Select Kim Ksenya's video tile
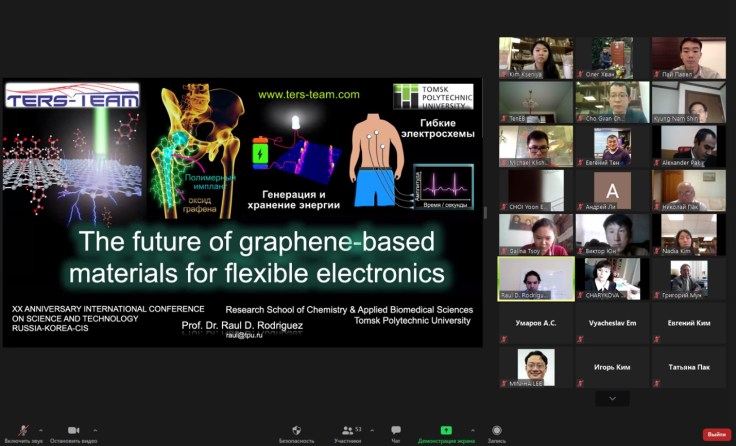 click(536, 58)
